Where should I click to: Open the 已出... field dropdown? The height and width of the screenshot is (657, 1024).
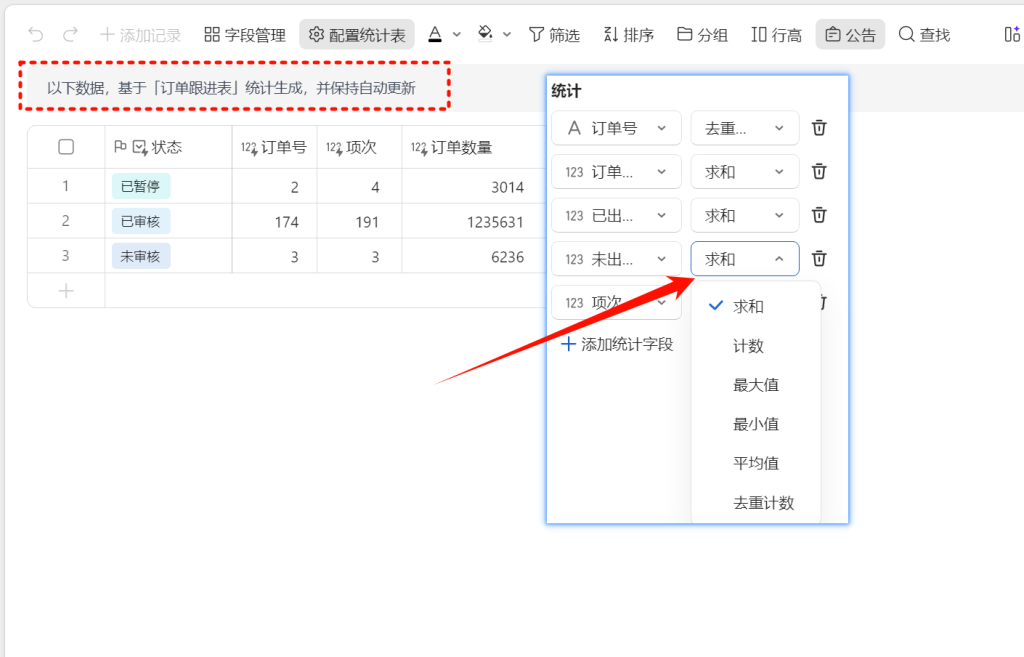tap(616, 216)
